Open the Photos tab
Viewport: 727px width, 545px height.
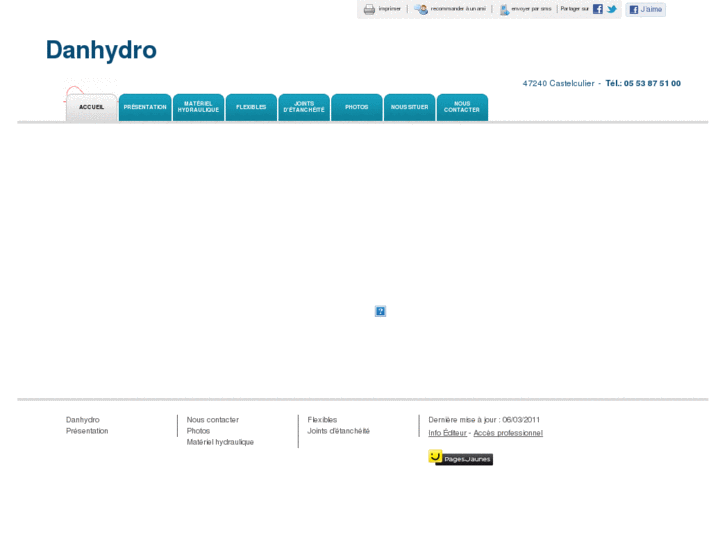[x=357, y=107]
